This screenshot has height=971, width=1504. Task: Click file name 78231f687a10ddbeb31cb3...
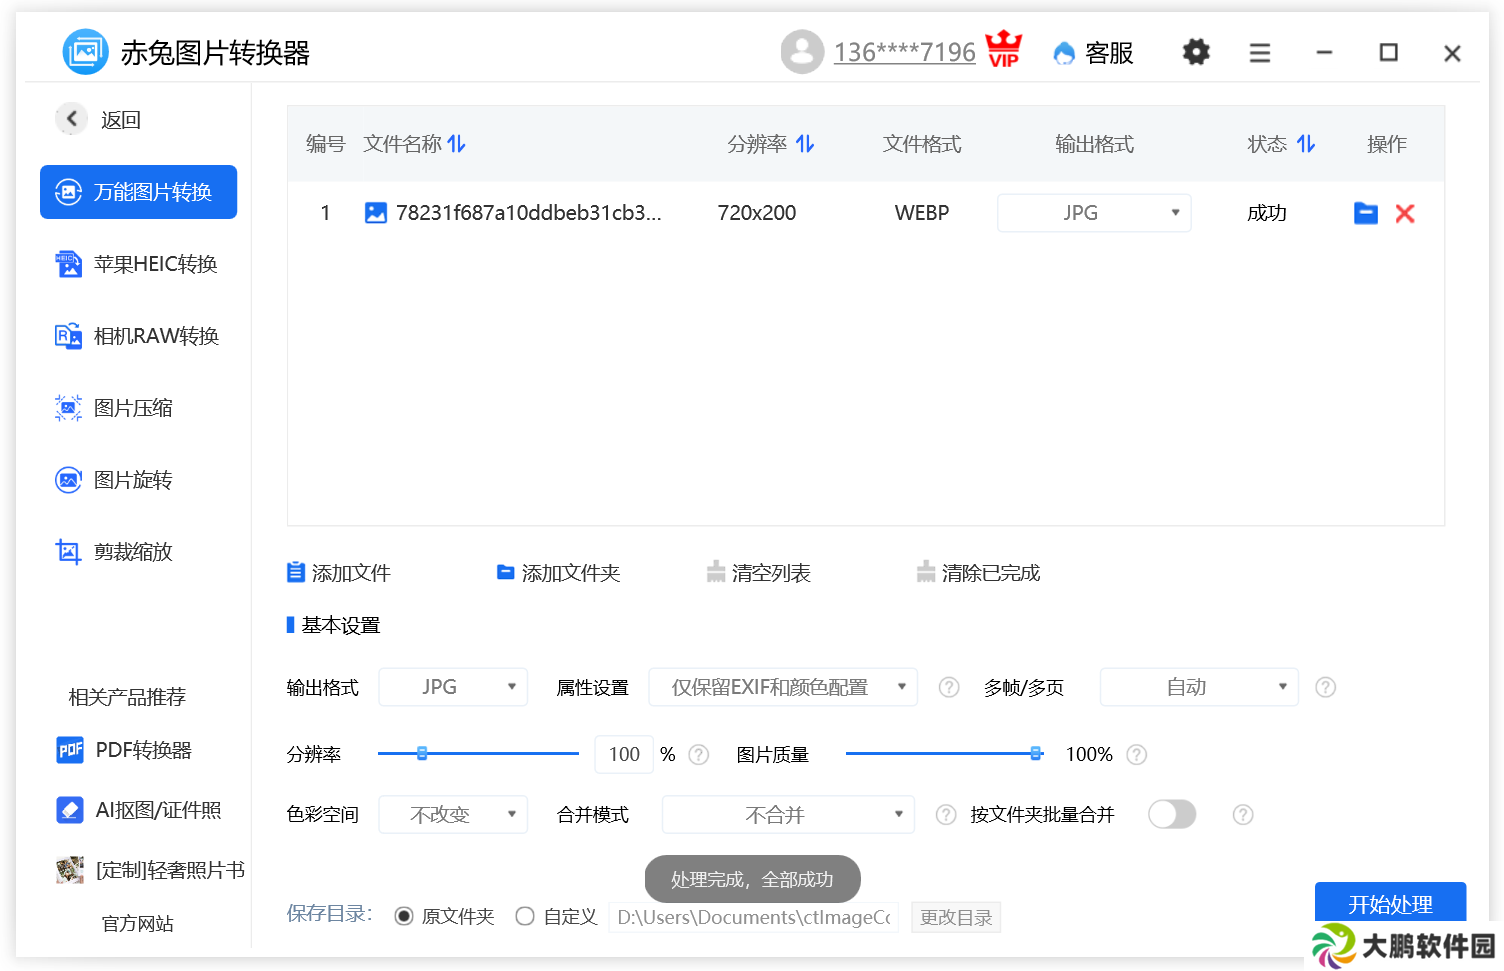coord(528,213)
